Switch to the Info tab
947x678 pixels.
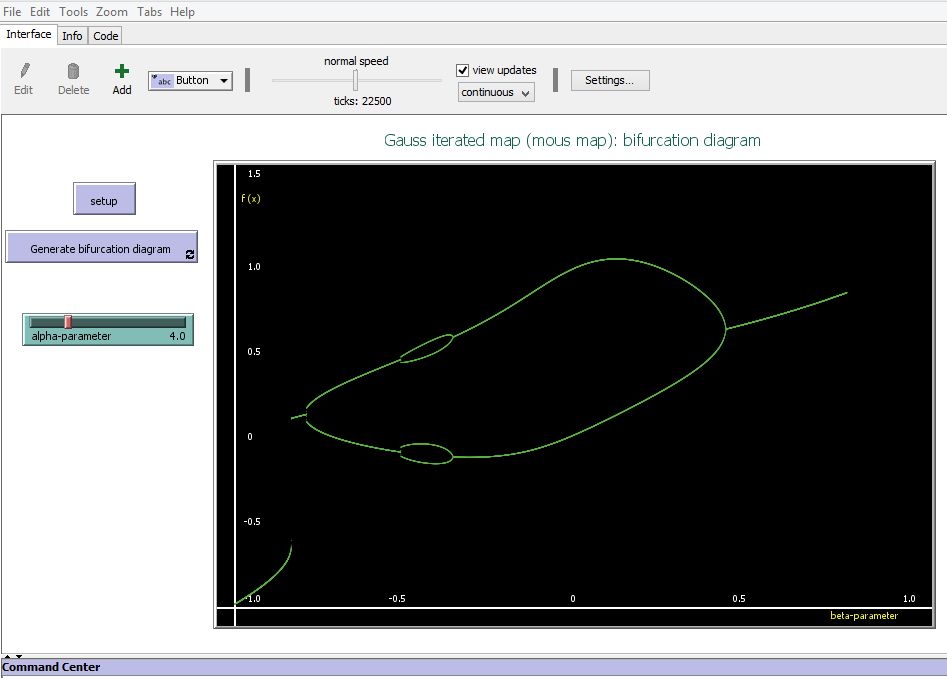[x=72, y=35]
